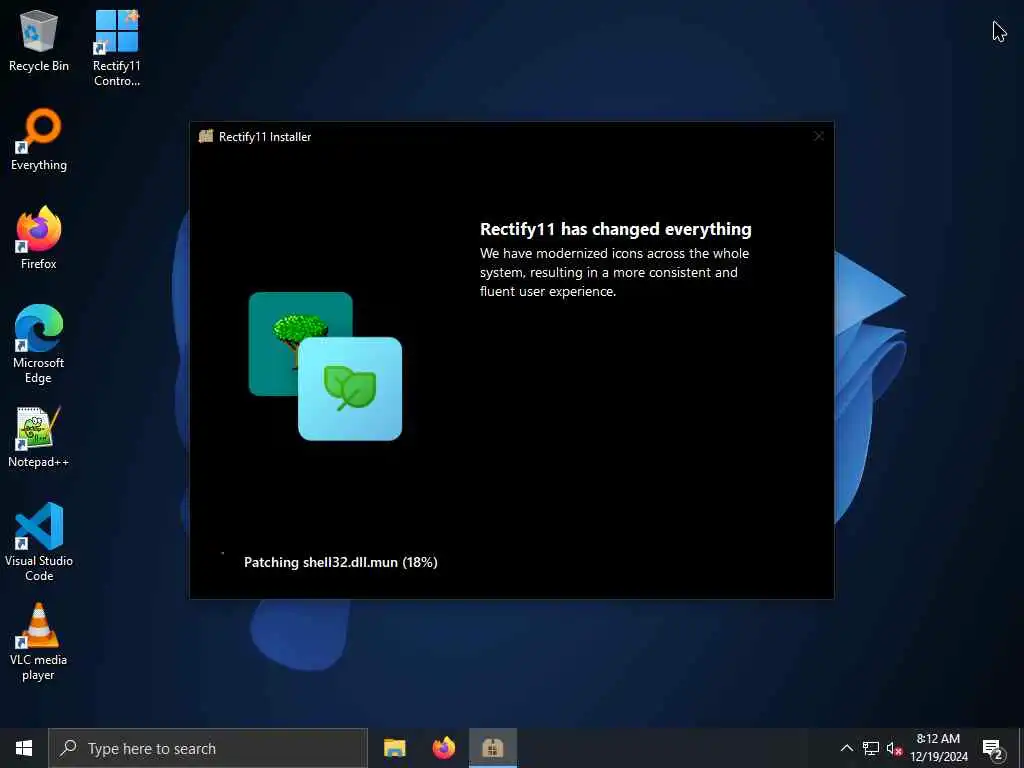
Task: Launch the Everything search shortcut
Action: point(39,140)
